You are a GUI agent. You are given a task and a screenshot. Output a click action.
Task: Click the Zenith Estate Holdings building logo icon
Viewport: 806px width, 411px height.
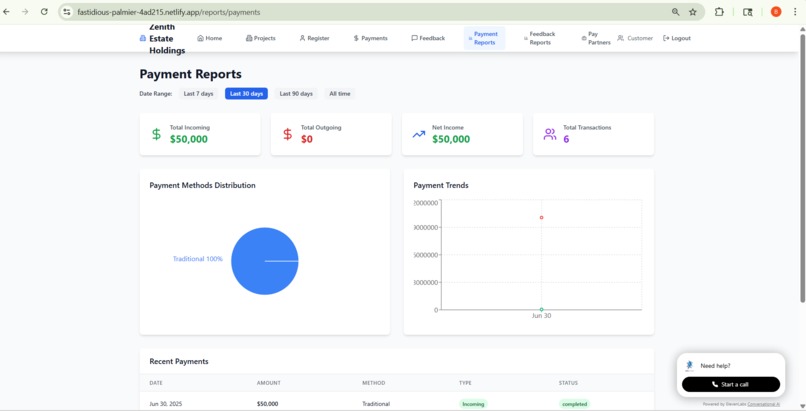tap(143, 39)
